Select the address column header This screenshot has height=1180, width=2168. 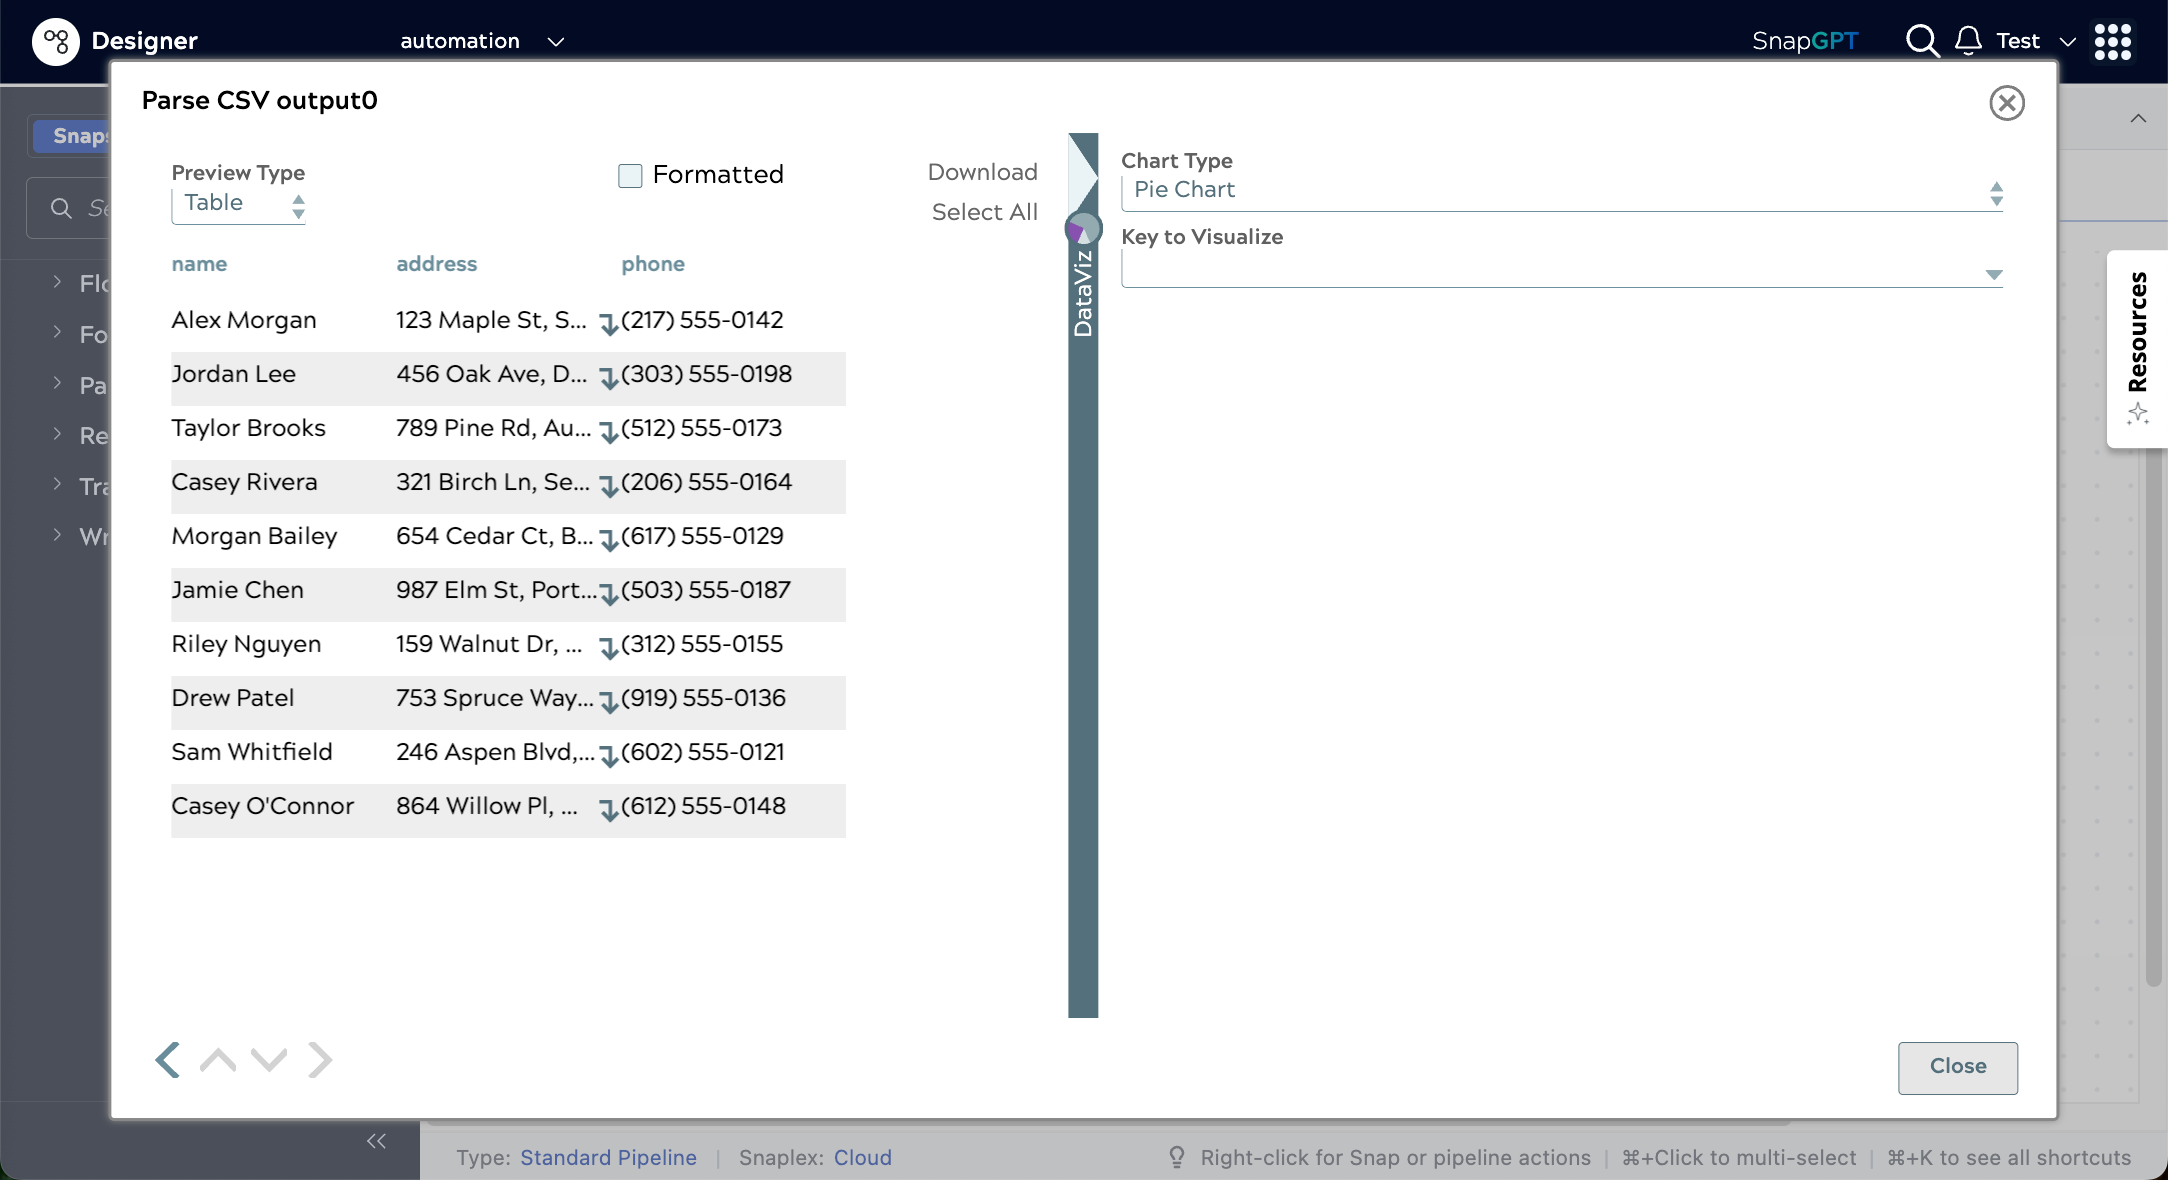[x=436, y=264]
